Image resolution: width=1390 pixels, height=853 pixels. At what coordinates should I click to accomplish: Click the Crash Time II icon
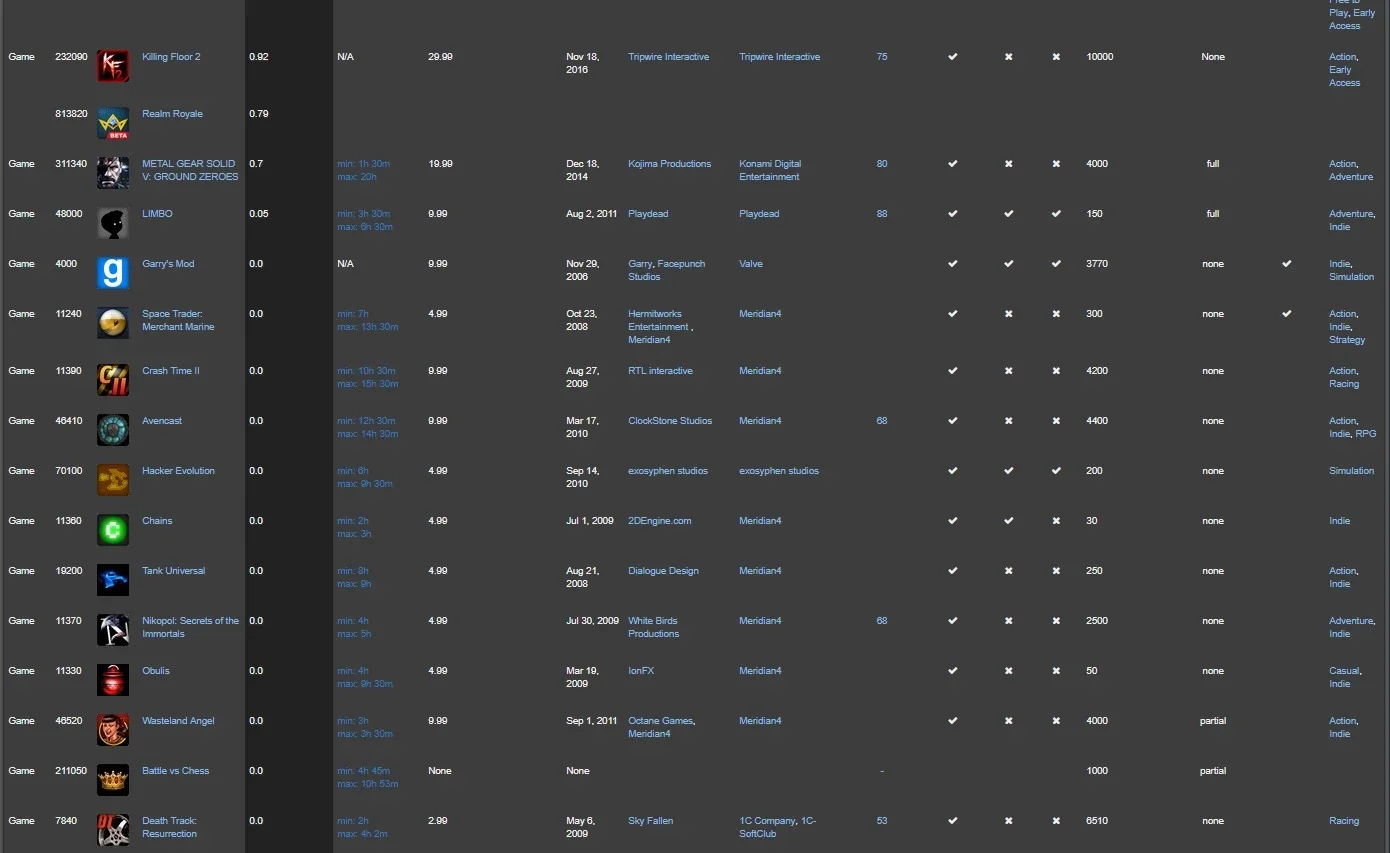113,380
